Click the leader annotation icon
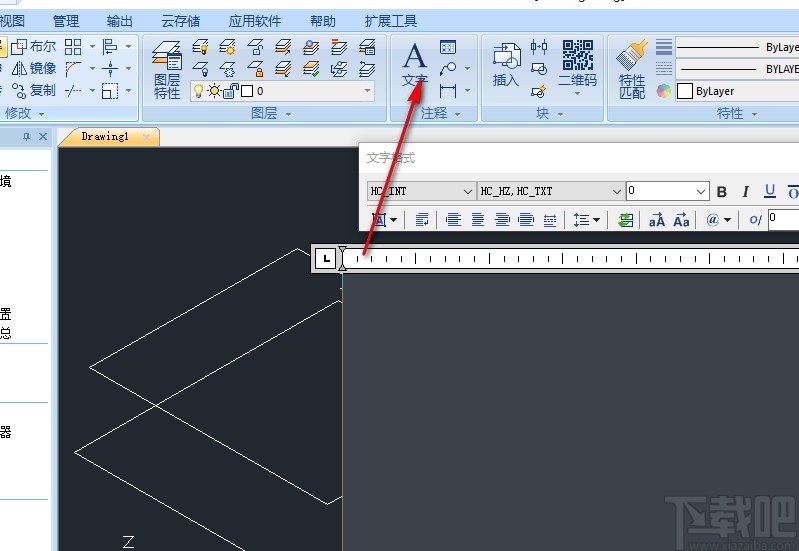 [x=448, y=69]
